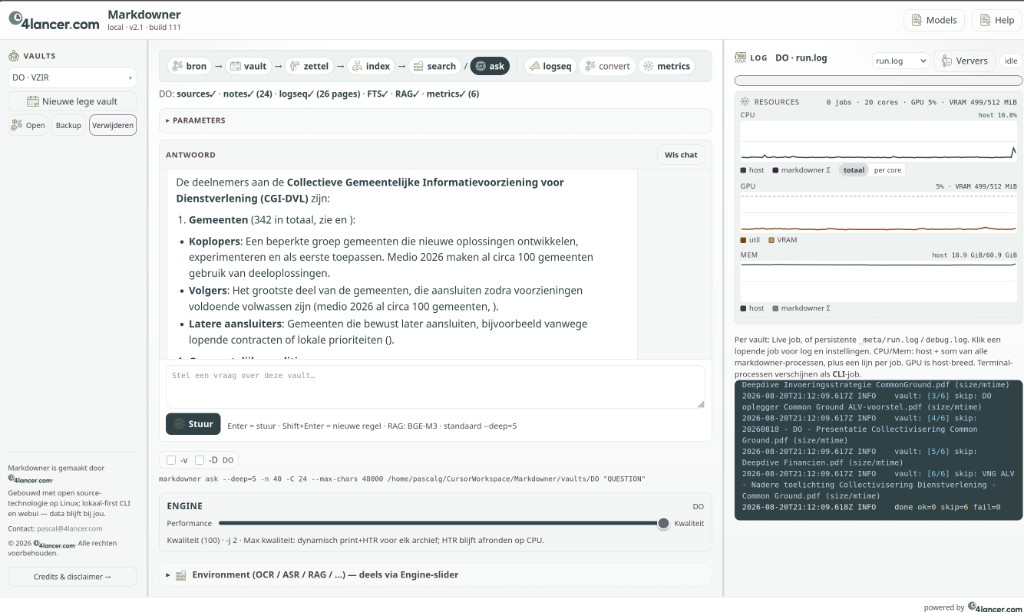The image size is (1024, 612).
Task: Click the Verwijderen button
Action: pyautogui.click(x=113, y=125)
